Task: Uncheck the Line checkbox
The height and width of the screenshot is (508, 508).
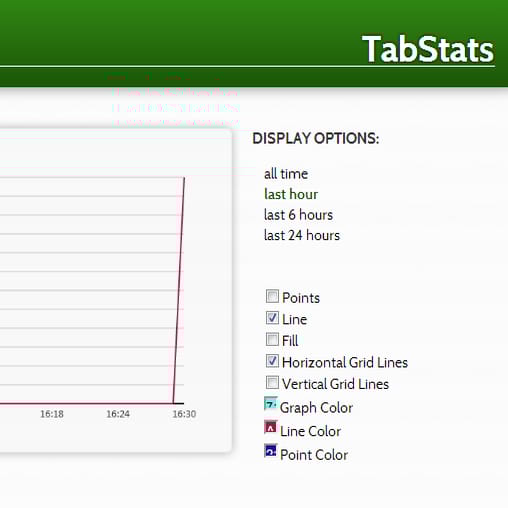Action: [272, 318]
